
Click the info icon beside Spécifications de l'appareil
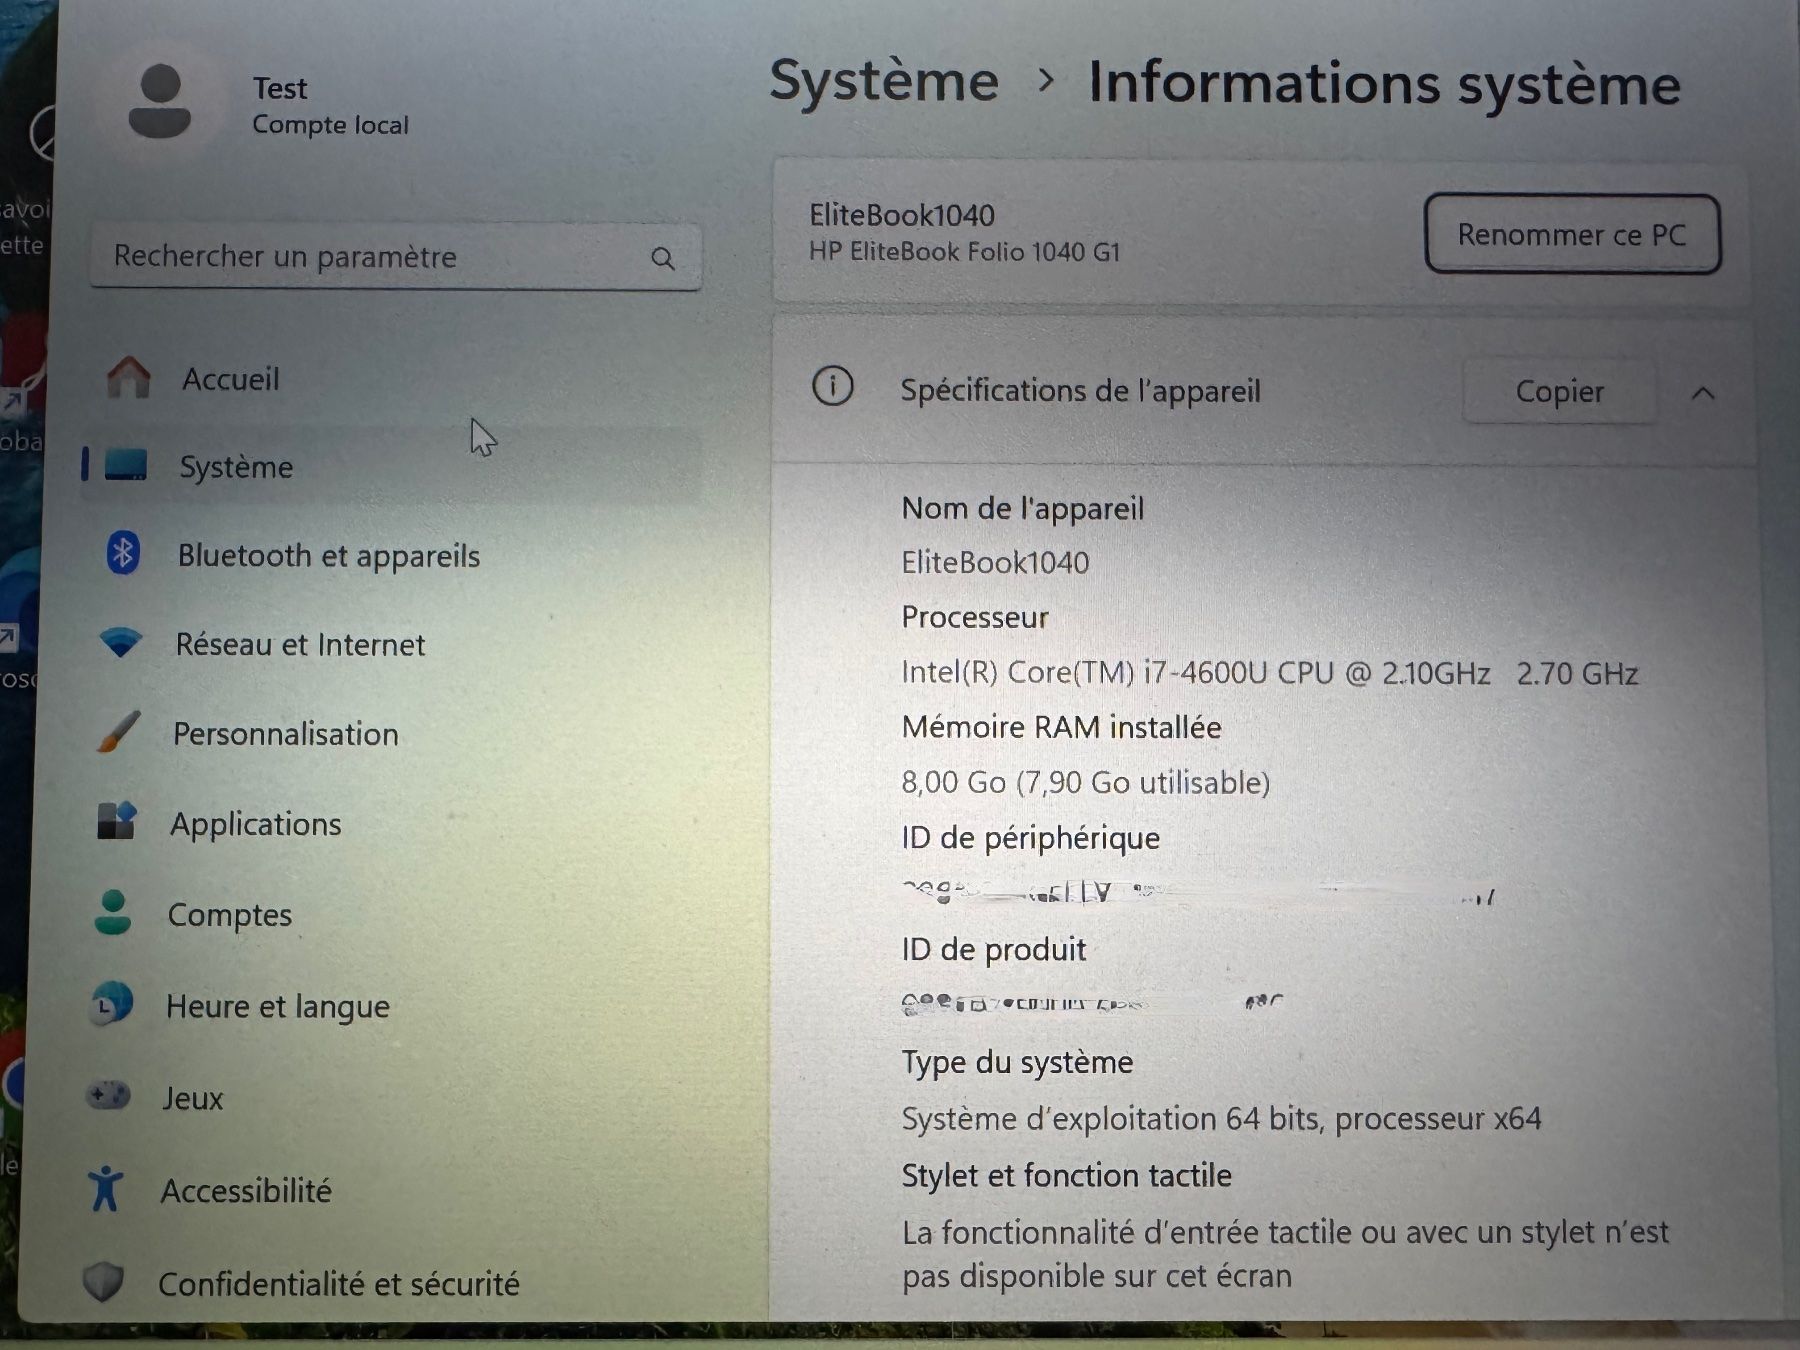click(832, 386)
